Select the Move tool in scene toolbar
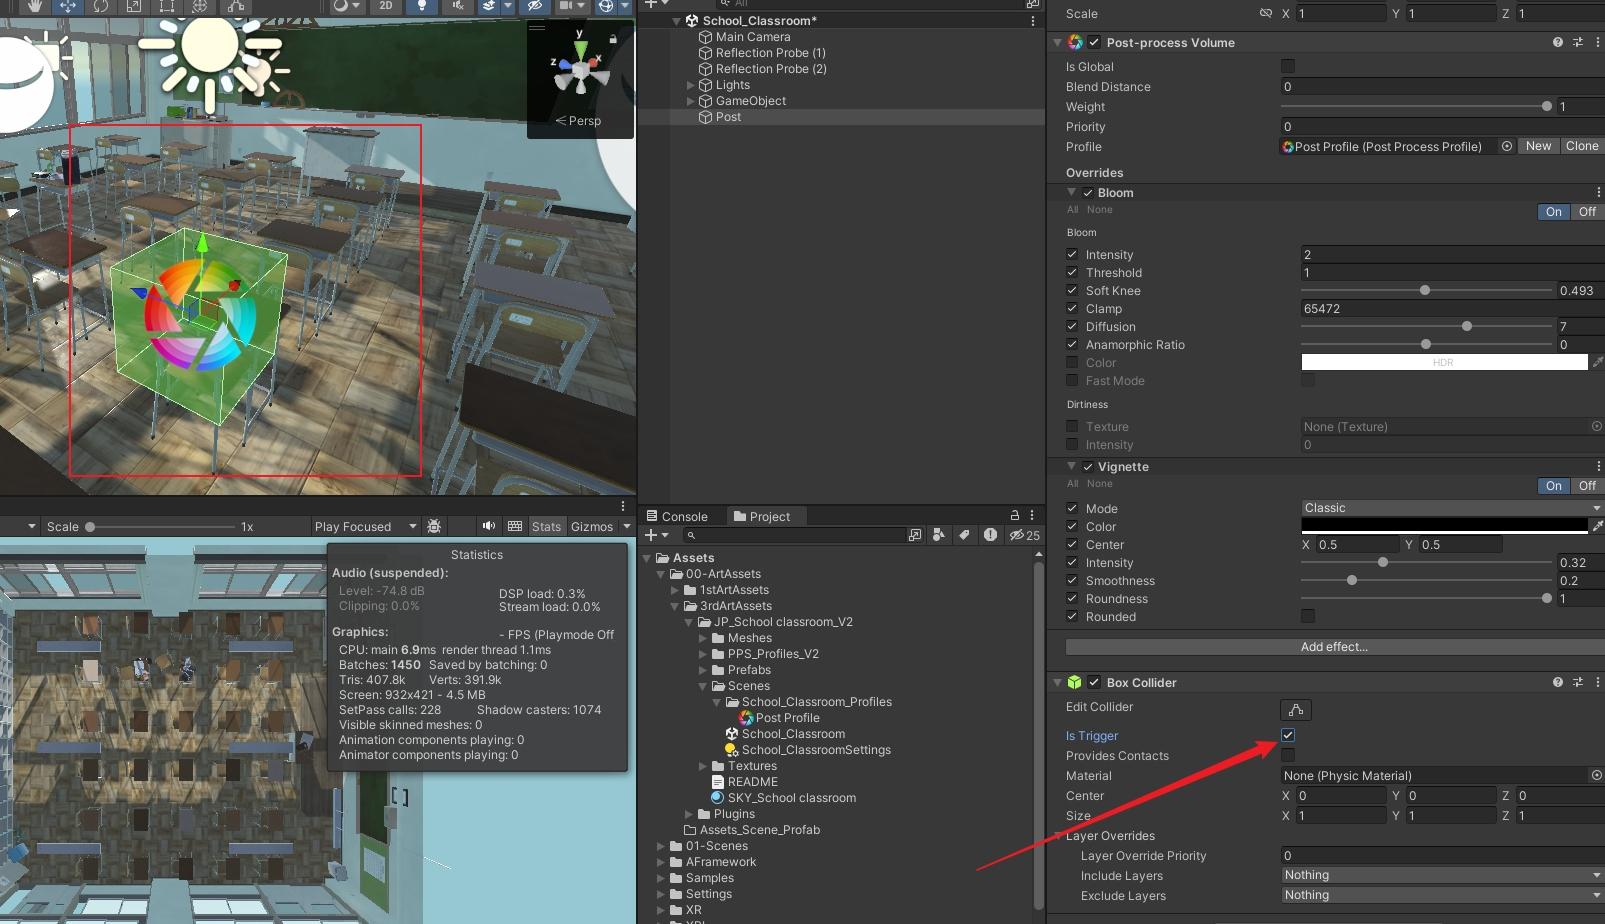Image resolution: width=1605 pixels, height=924 pixels. click(67, 5)
